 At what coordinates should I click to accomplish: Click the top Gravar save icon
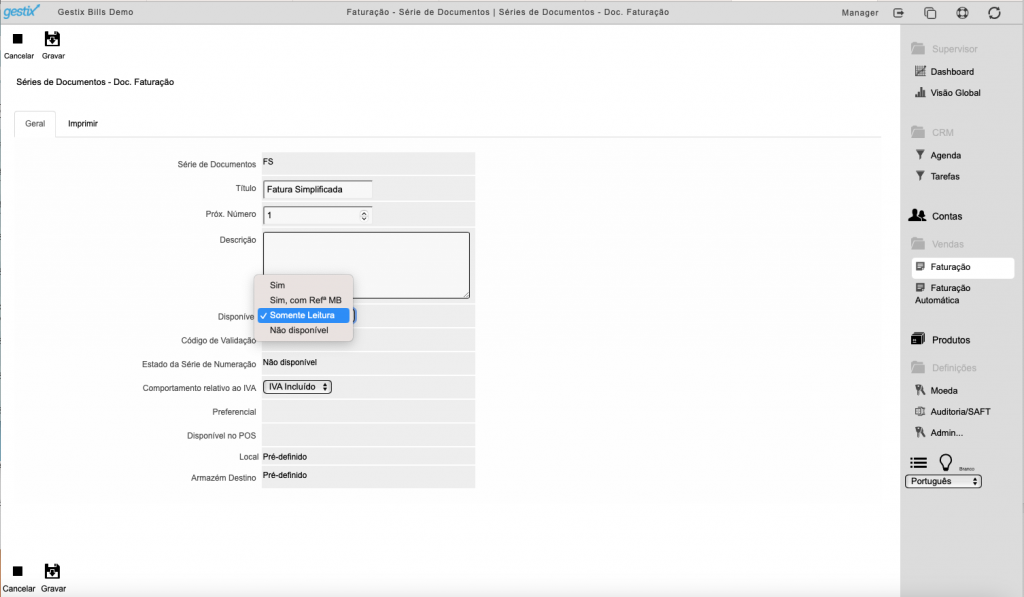click(x=52, y=39)
